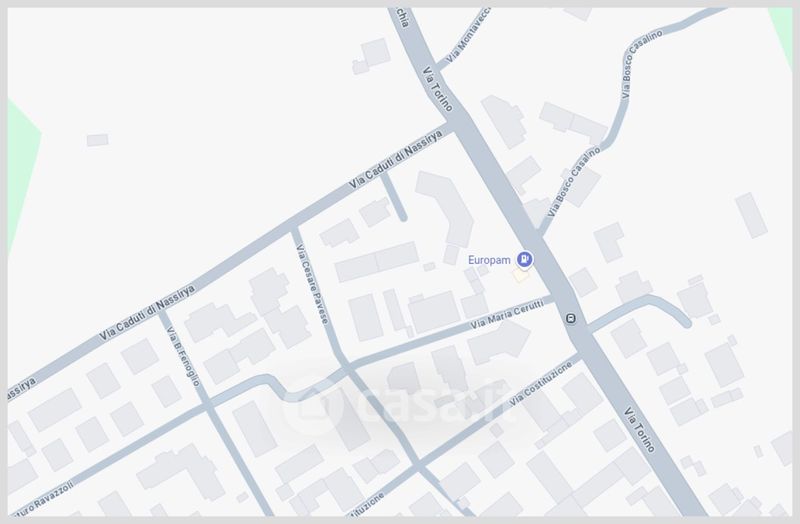Select the Ravazzoli street label
This screenshot has width=800, height=524.
(x=43, y=497)
